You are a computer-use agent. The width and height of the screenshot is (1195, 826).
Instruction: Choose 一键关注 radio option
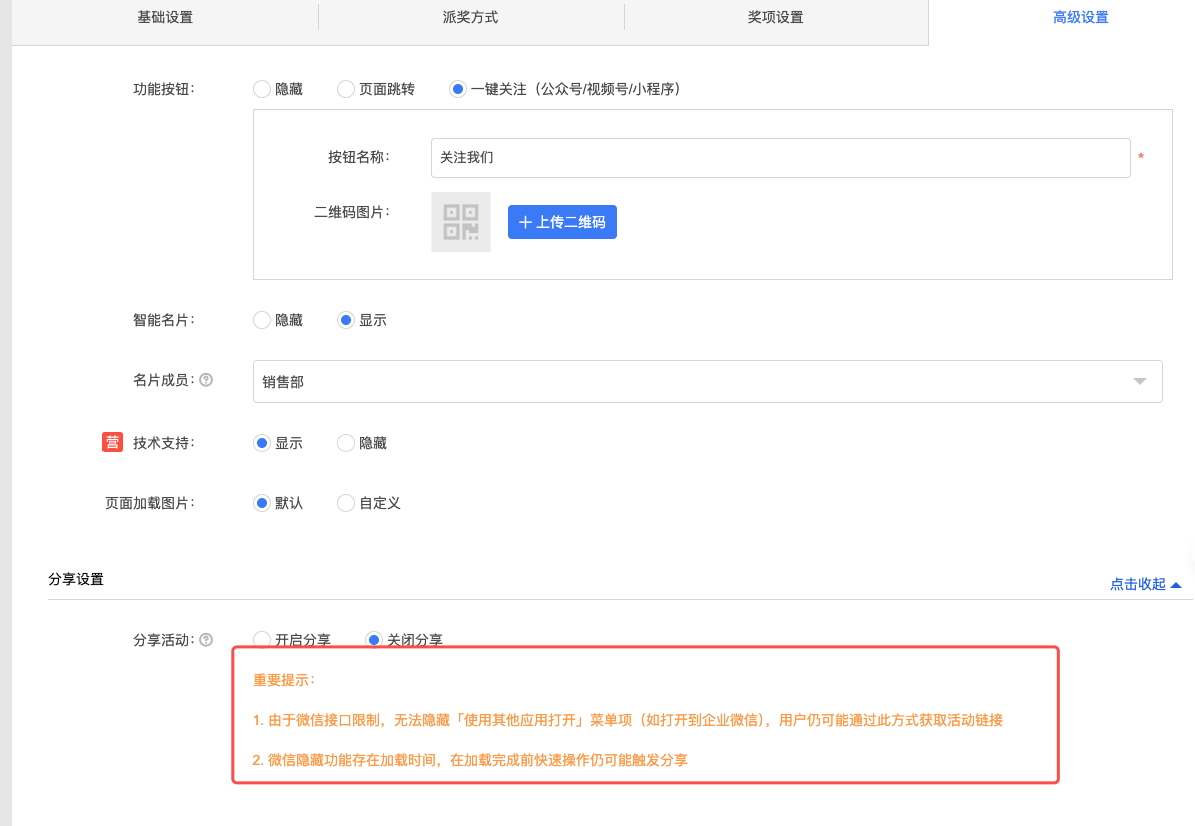[458, 89]
